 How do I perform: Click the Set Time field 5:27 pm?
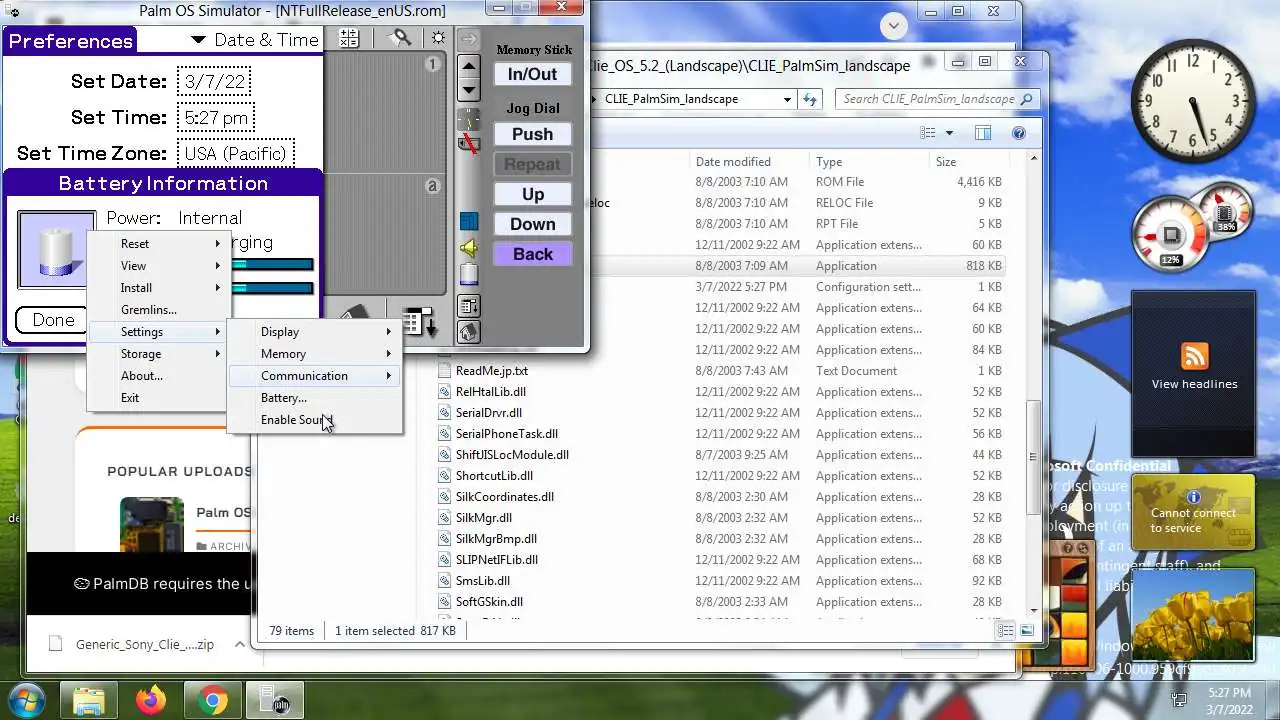[x=216, y=117]
